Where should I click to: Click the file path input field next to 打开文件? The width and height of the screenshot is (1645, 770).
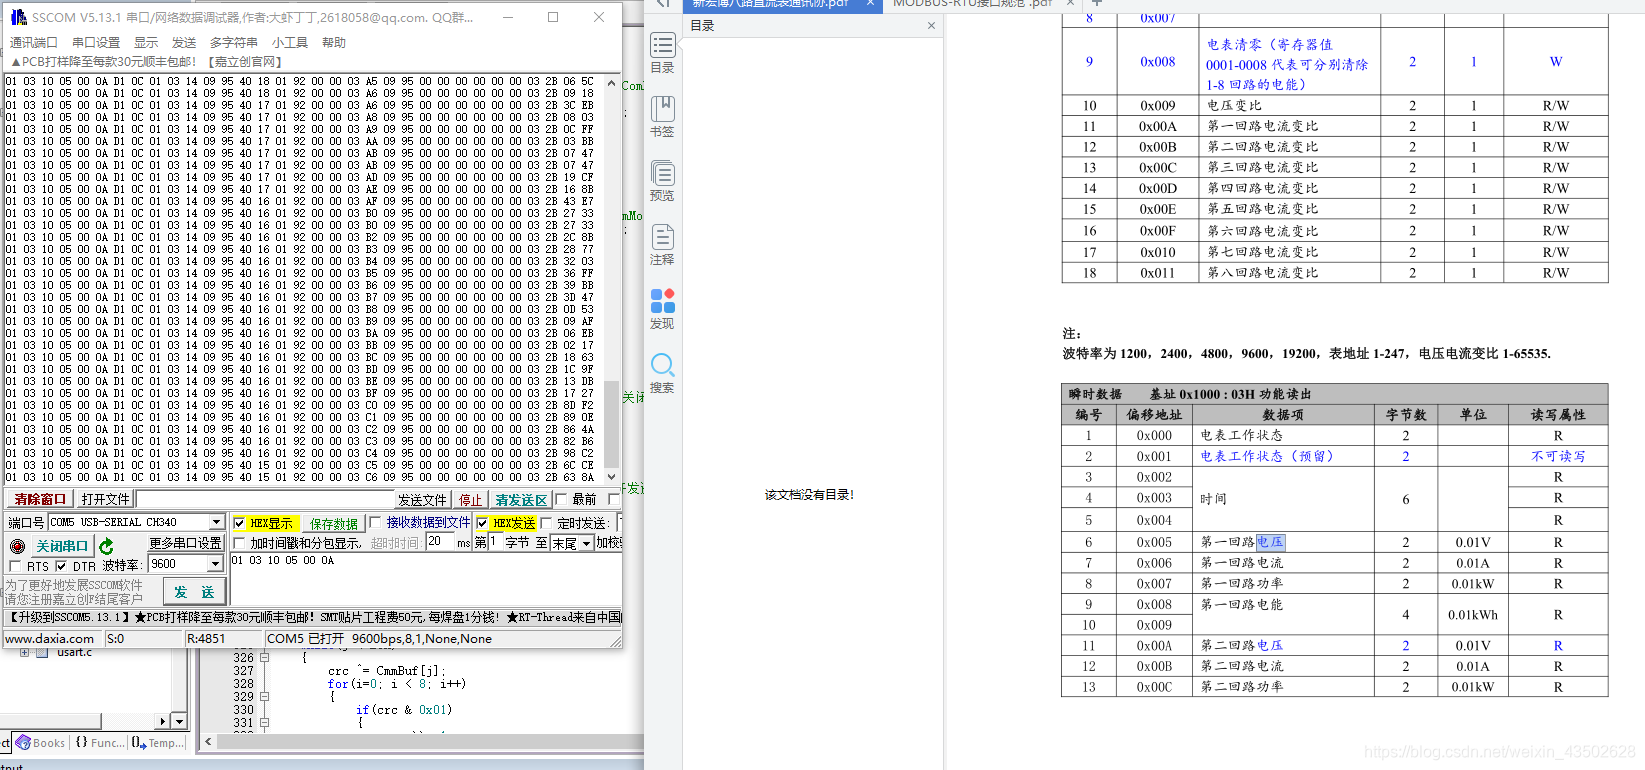[x=264, y=499]
